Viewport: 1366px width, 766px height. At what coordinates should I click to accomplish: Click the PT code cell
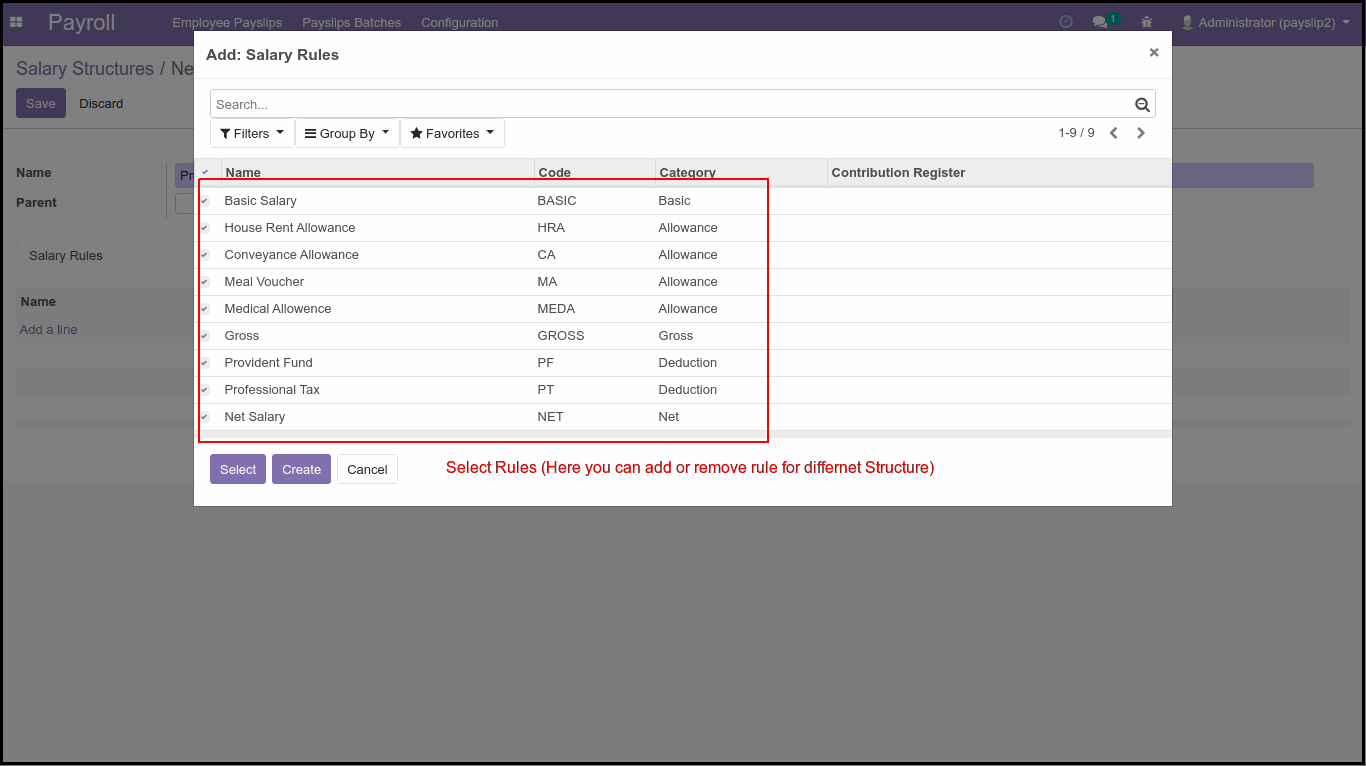click(x=545, y=390)
